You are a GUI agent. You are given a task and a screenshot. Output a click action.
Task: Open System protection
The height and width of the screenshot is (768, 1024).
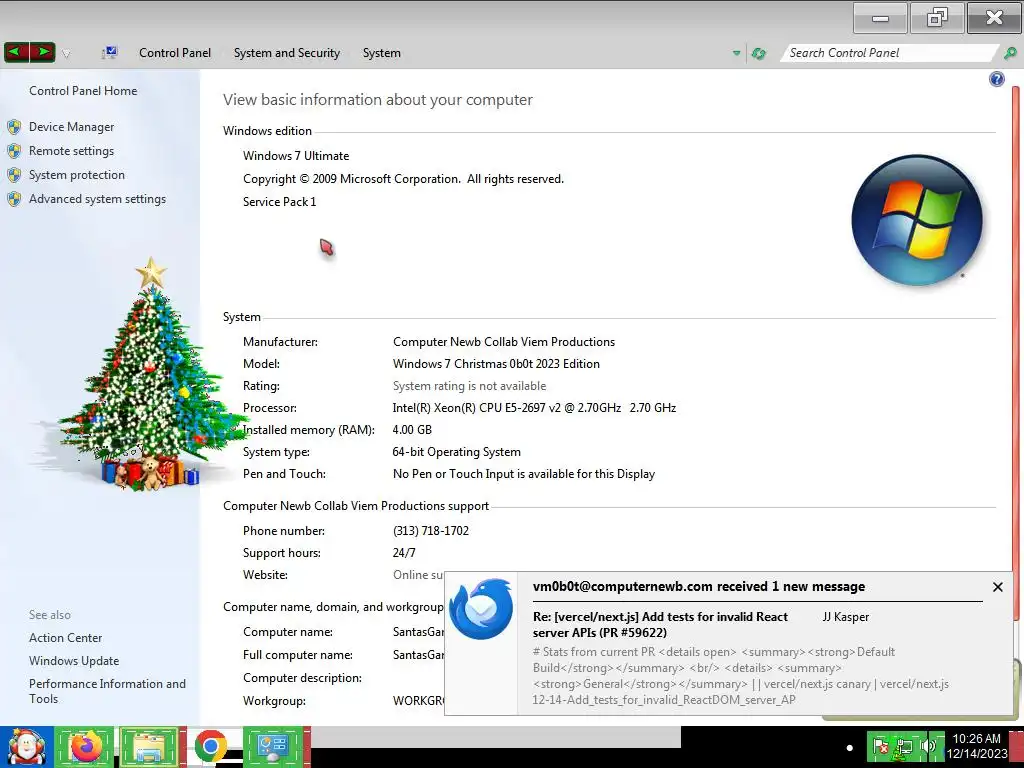click(76, 175)
